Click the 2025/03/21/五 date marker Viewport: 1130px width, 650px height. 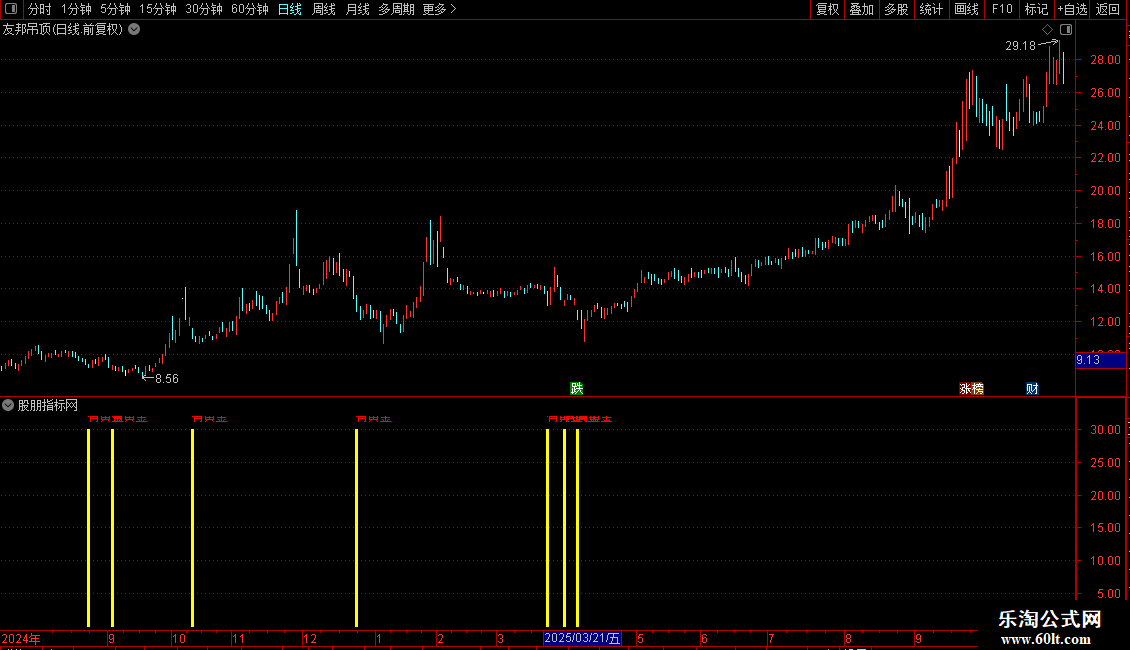(x=582, y=638)
